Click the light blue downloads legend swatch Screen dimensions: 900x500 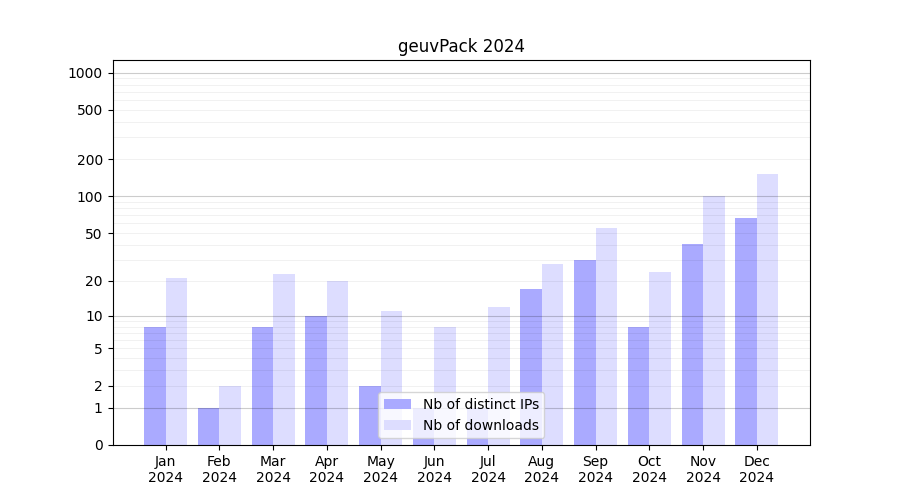[x=397, y=425]
